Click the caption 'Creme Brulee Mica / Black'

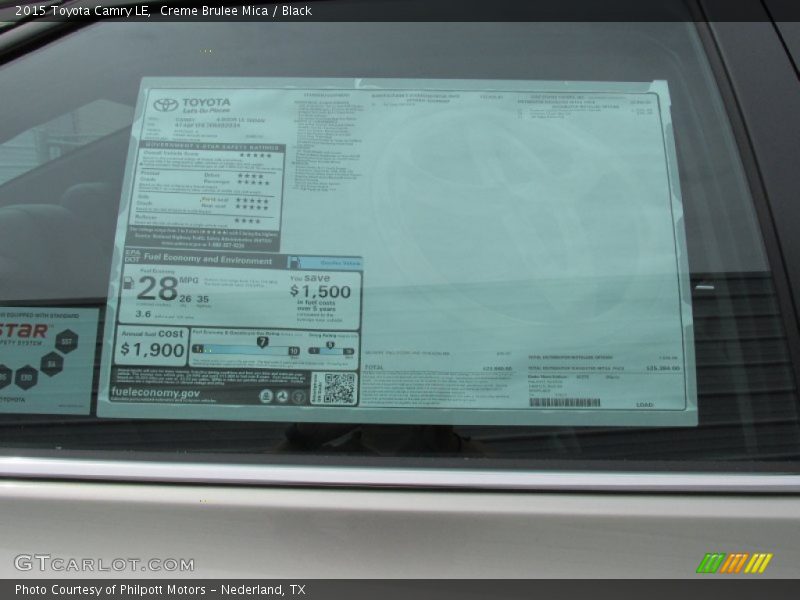236,11
